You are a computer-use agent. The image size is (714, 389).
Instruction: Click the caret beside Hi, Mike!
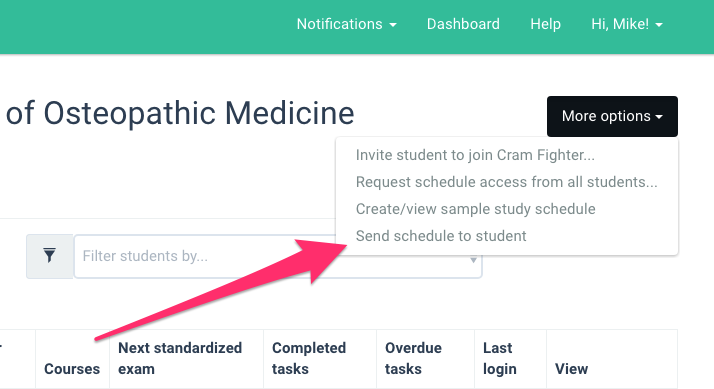click(659, 25)
